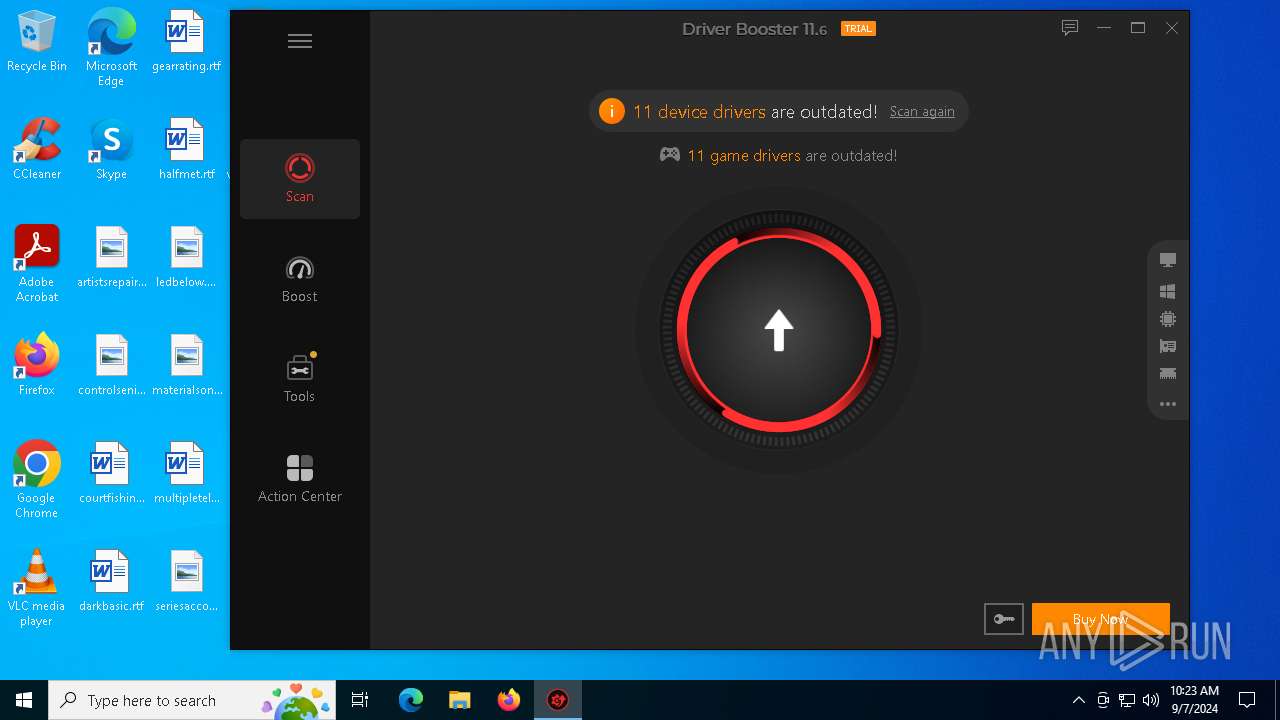Select controlseni image file on desktop
This screenshot has height=720, width=1280.
(111, 366)
